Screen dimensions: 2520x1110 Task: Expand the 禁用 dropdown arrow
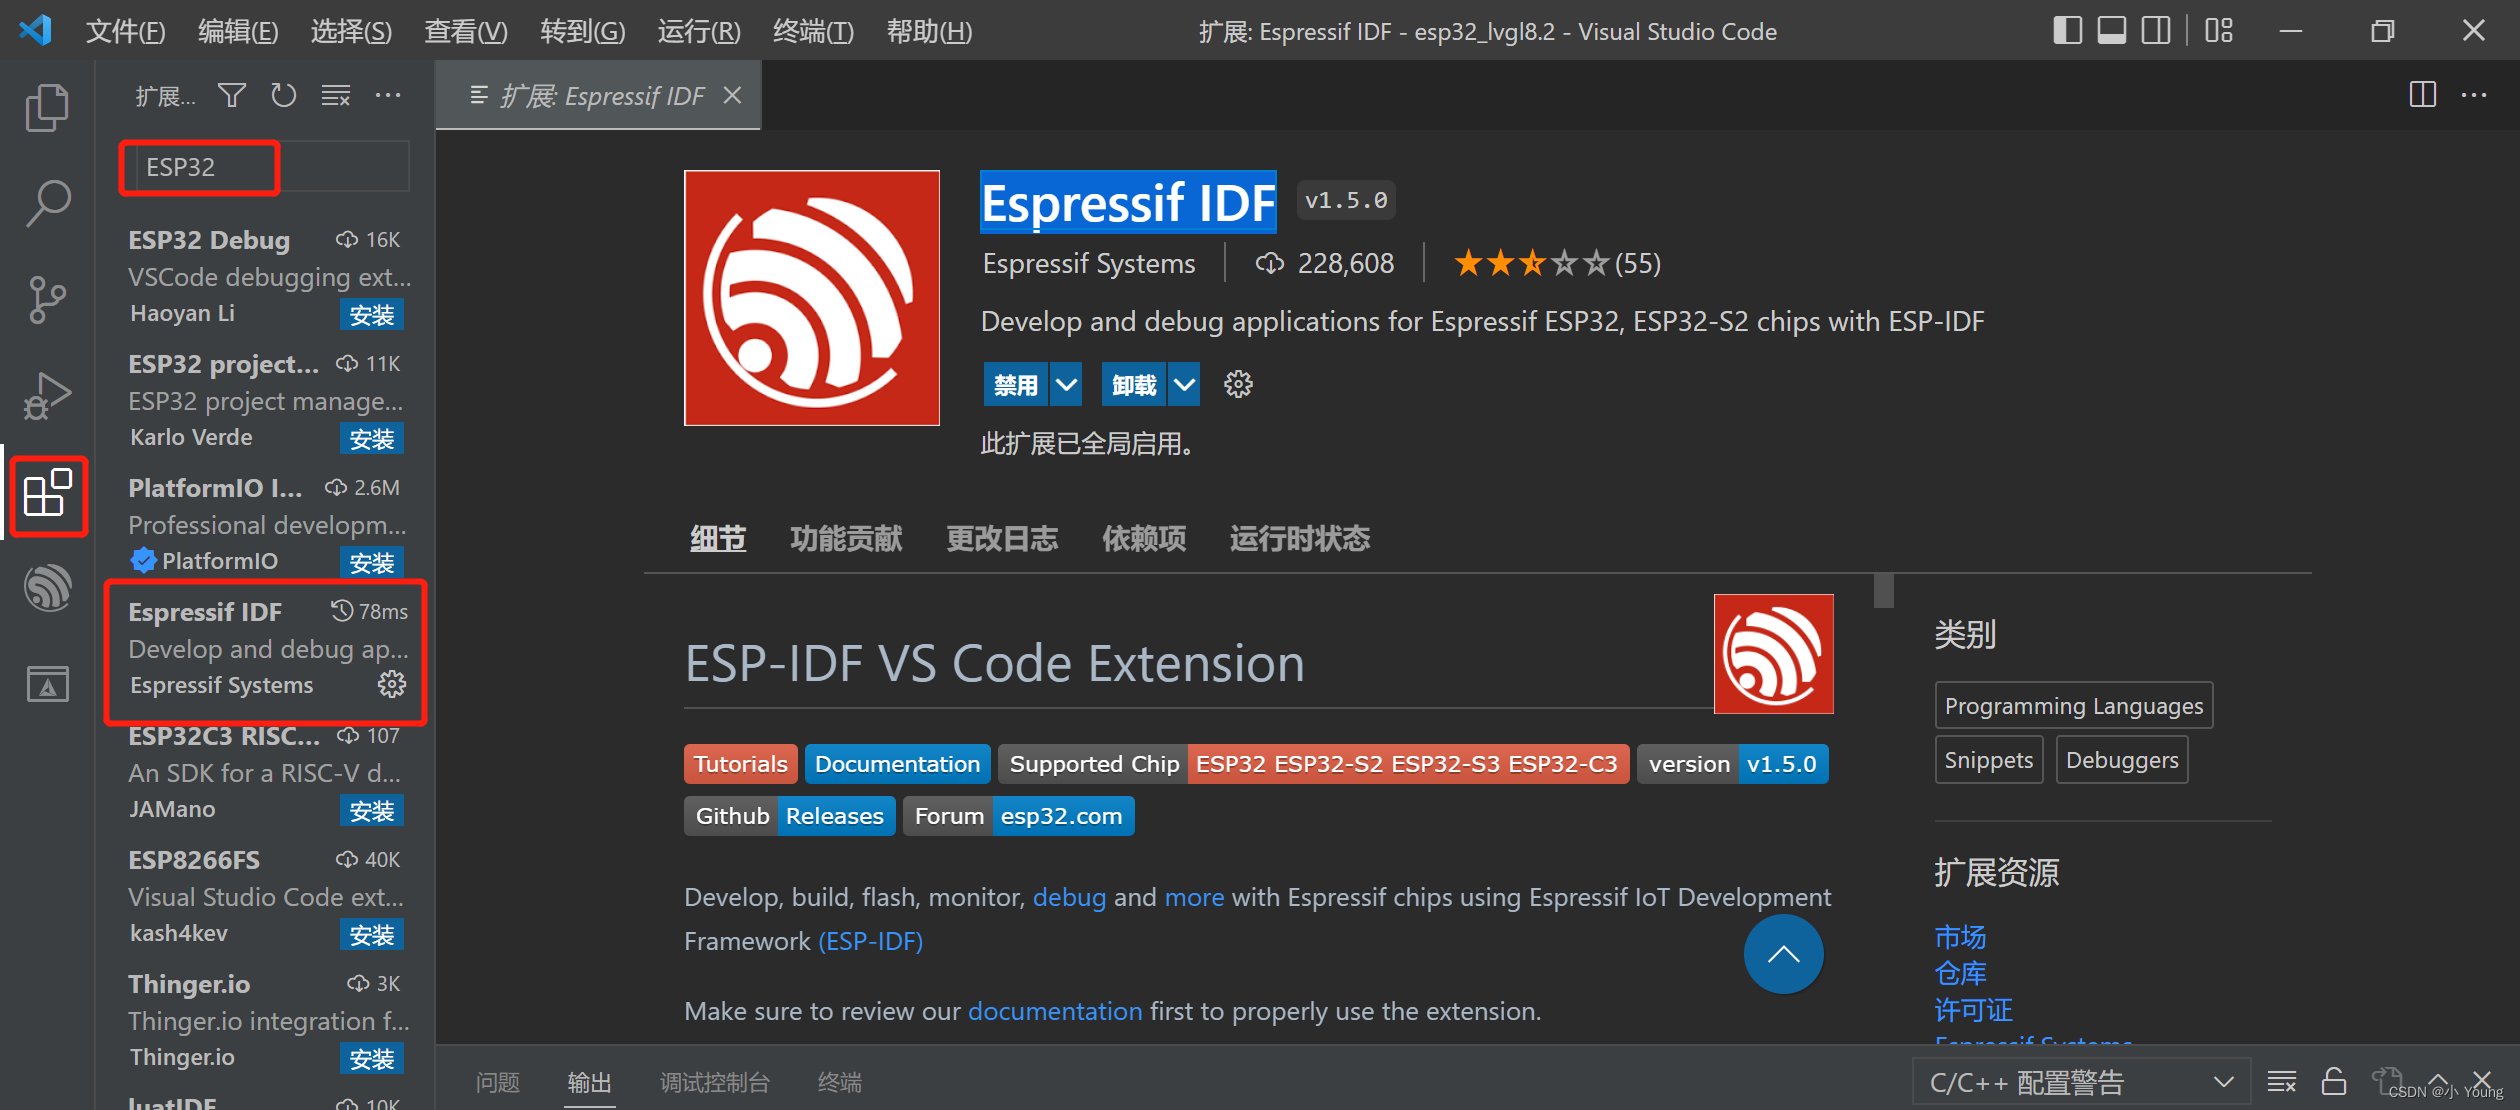[1066, 385]
